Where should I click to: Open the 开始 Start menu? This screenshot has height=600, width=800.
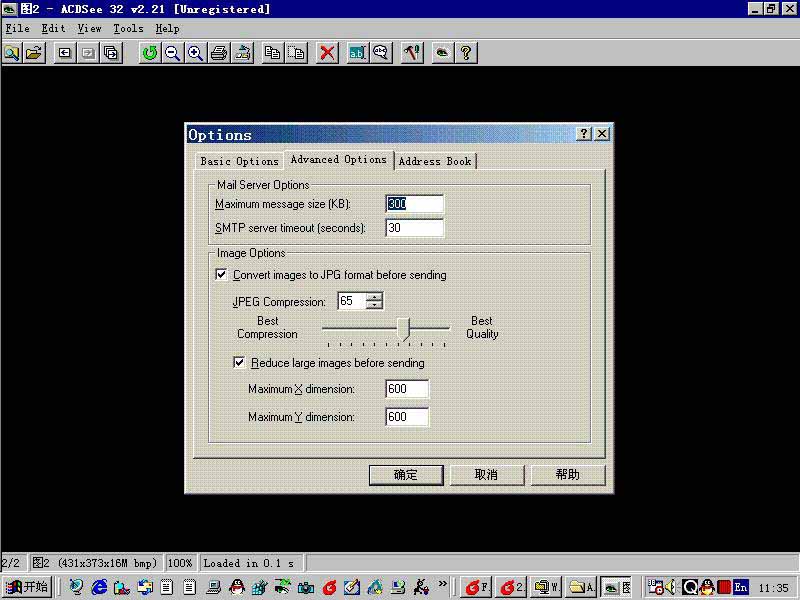point(27,587)
